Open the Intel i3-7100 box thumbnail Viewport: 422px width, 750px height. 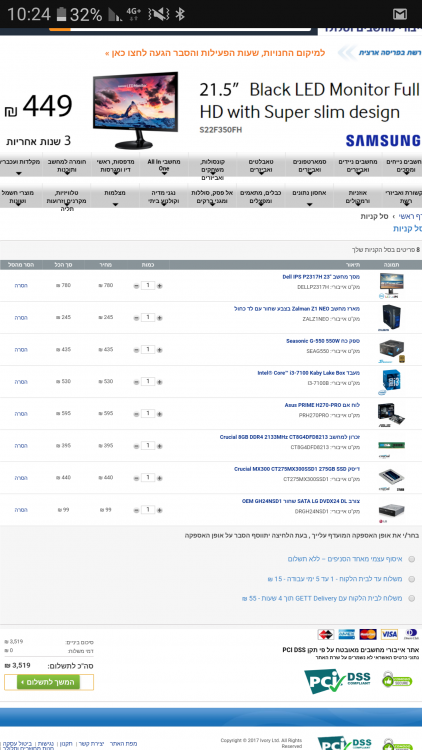(391, 382)
